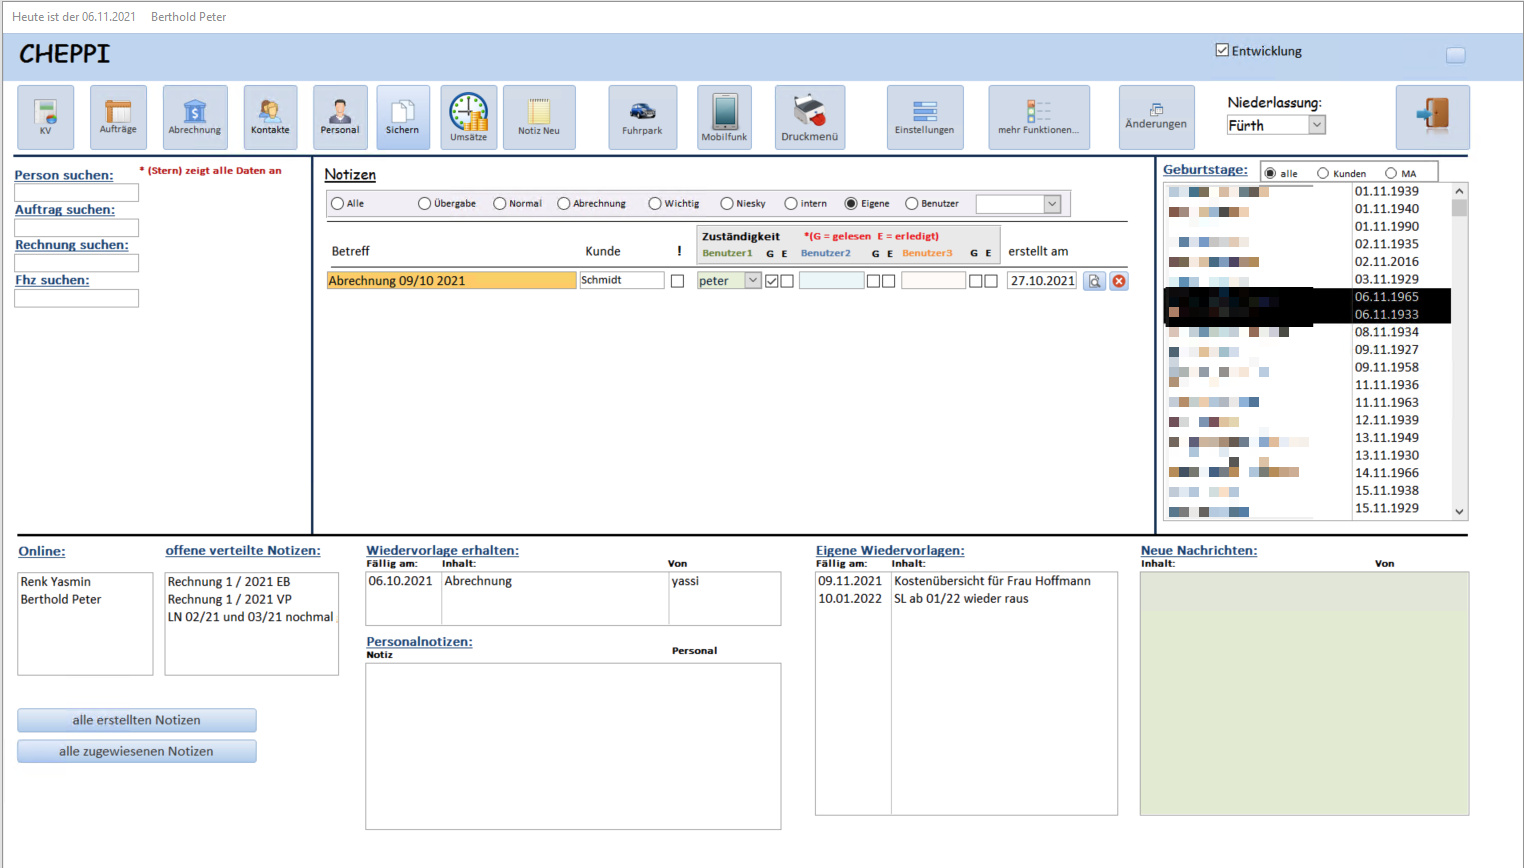Delete the note with the red X icon
The width and height of the screenshot is (1524, 868).
tap(1119, 281)
